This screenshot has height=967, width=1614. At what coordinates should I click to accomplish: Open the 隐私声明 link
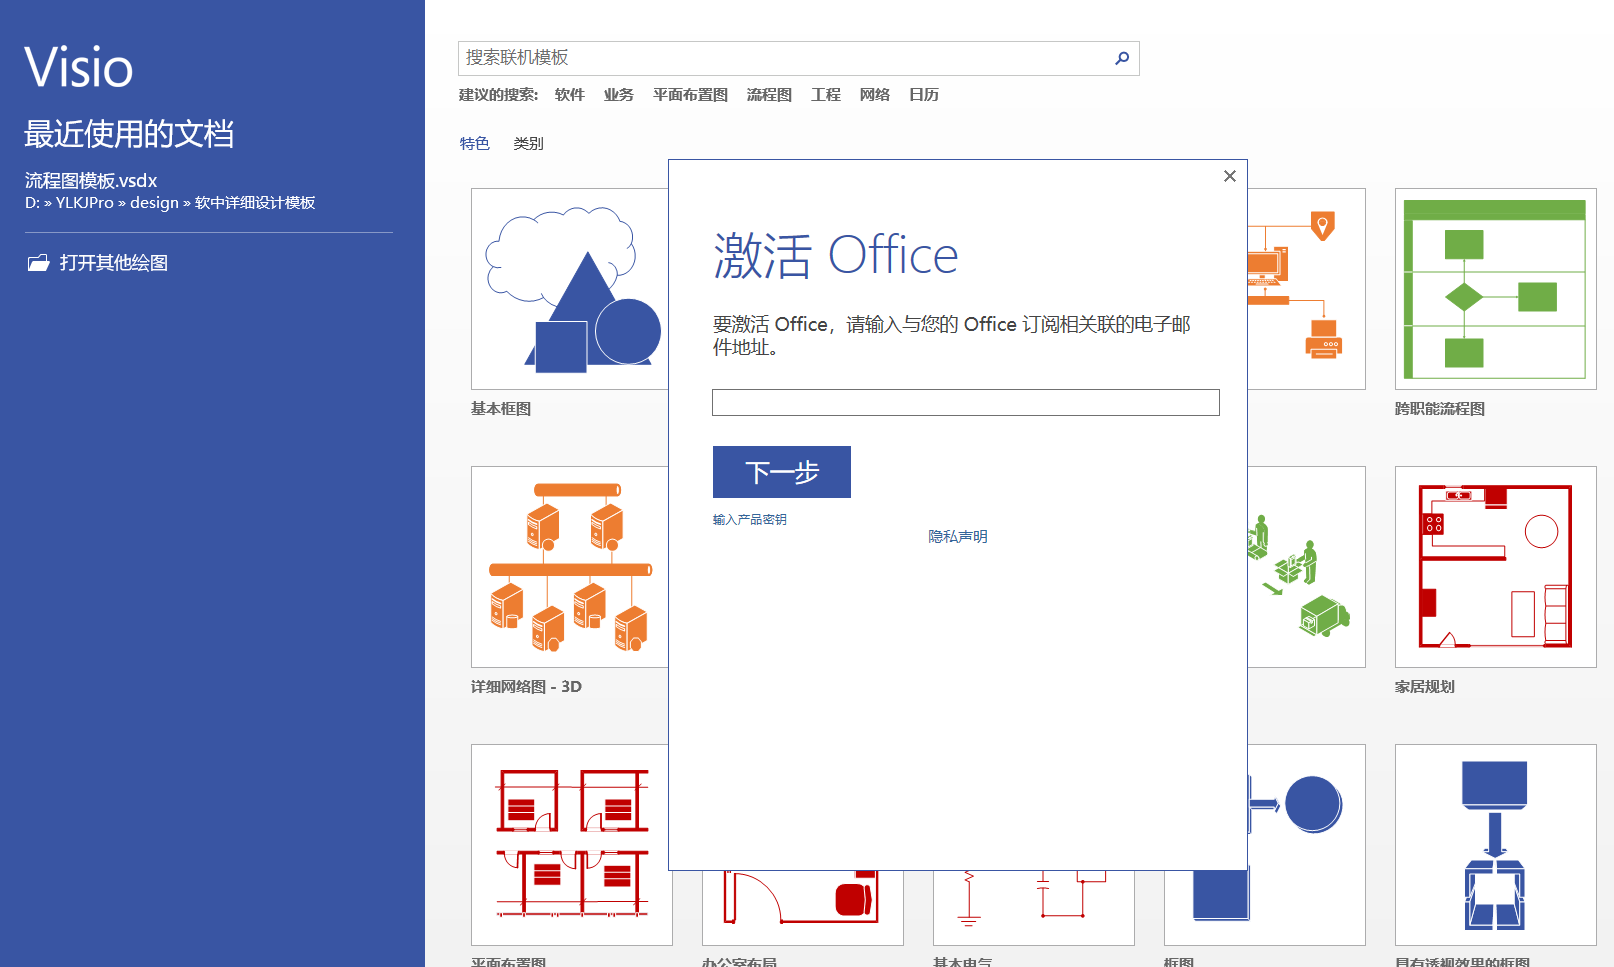click(958, 537)
